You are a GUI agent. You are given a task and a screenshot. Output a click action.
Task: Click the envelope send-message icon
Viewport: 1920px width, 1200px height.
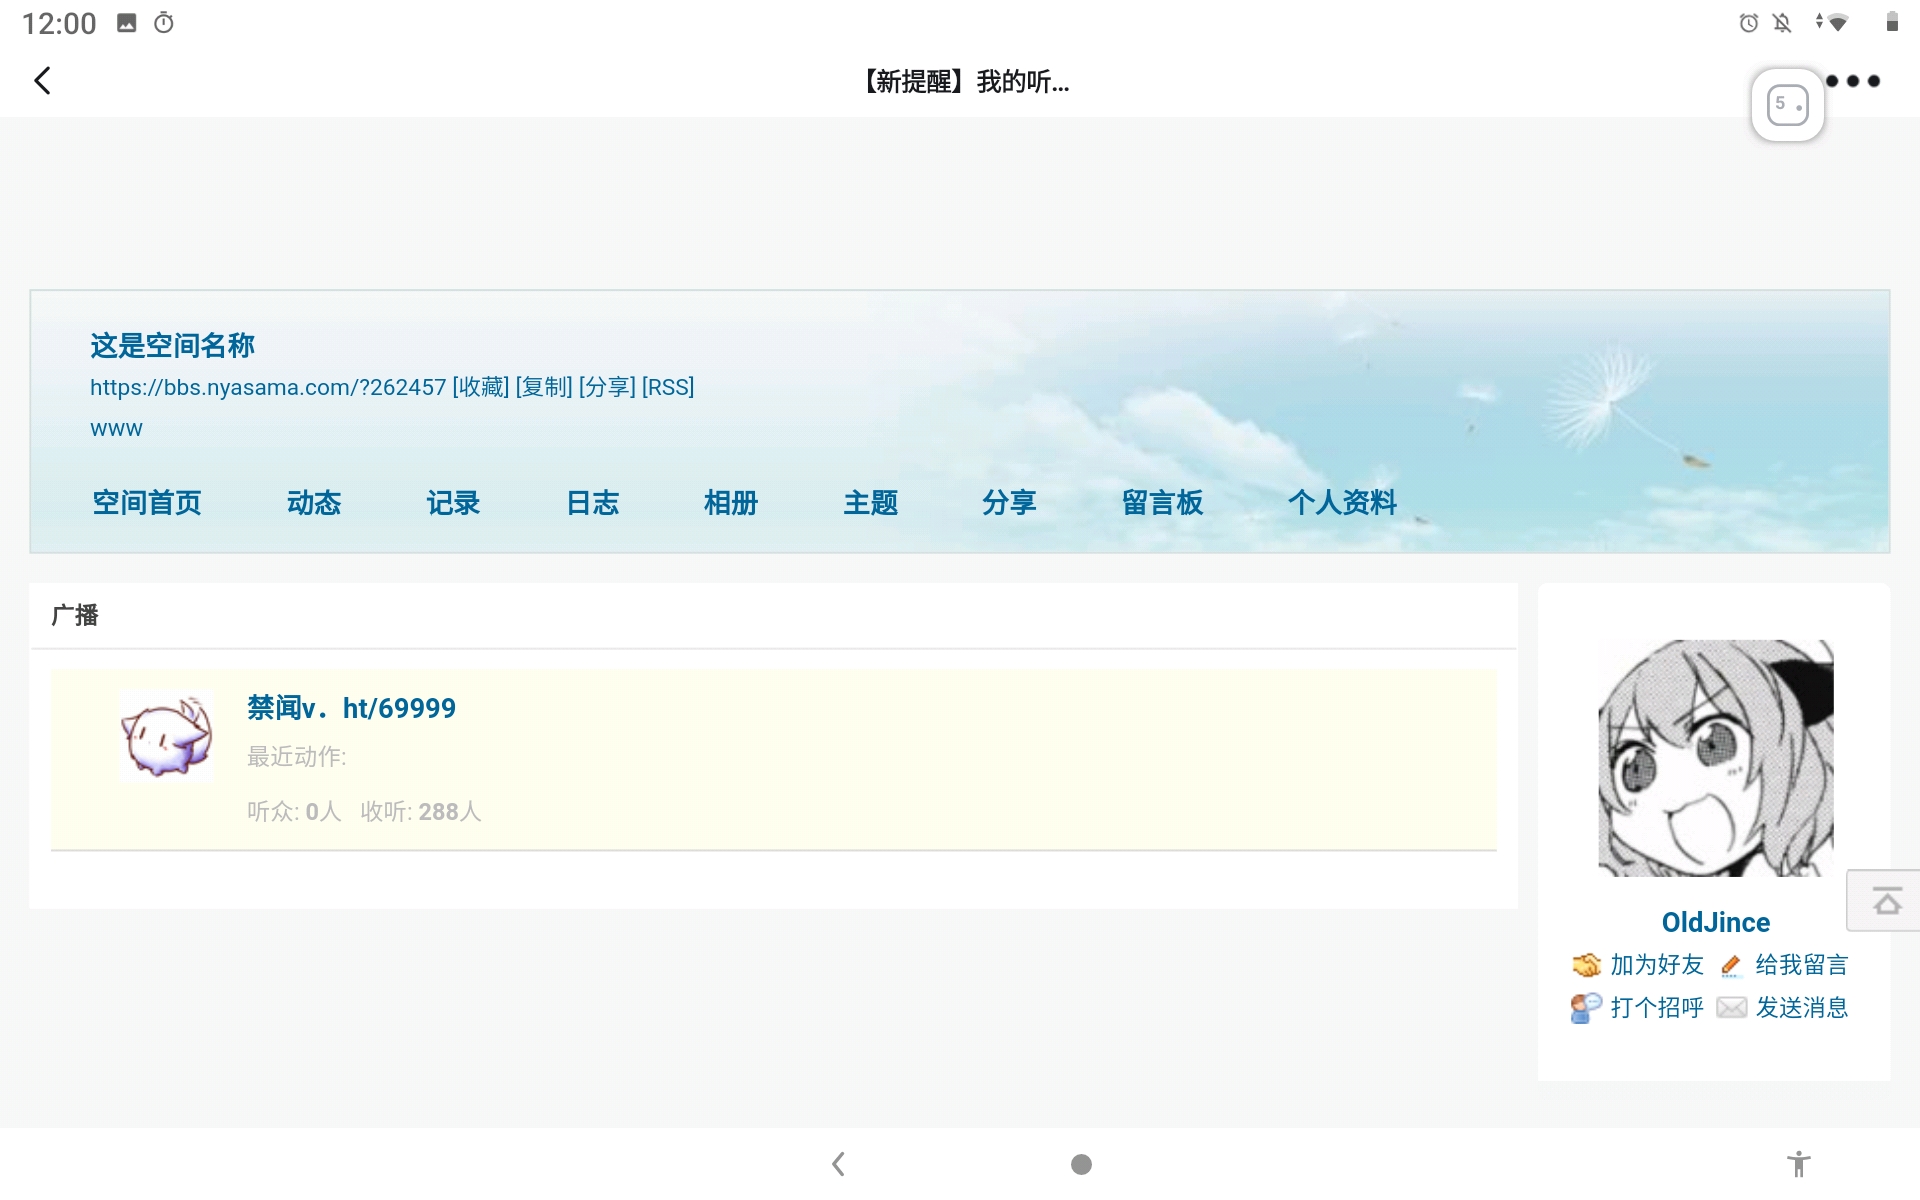pyautogui.click(x=1731, y=1008)
